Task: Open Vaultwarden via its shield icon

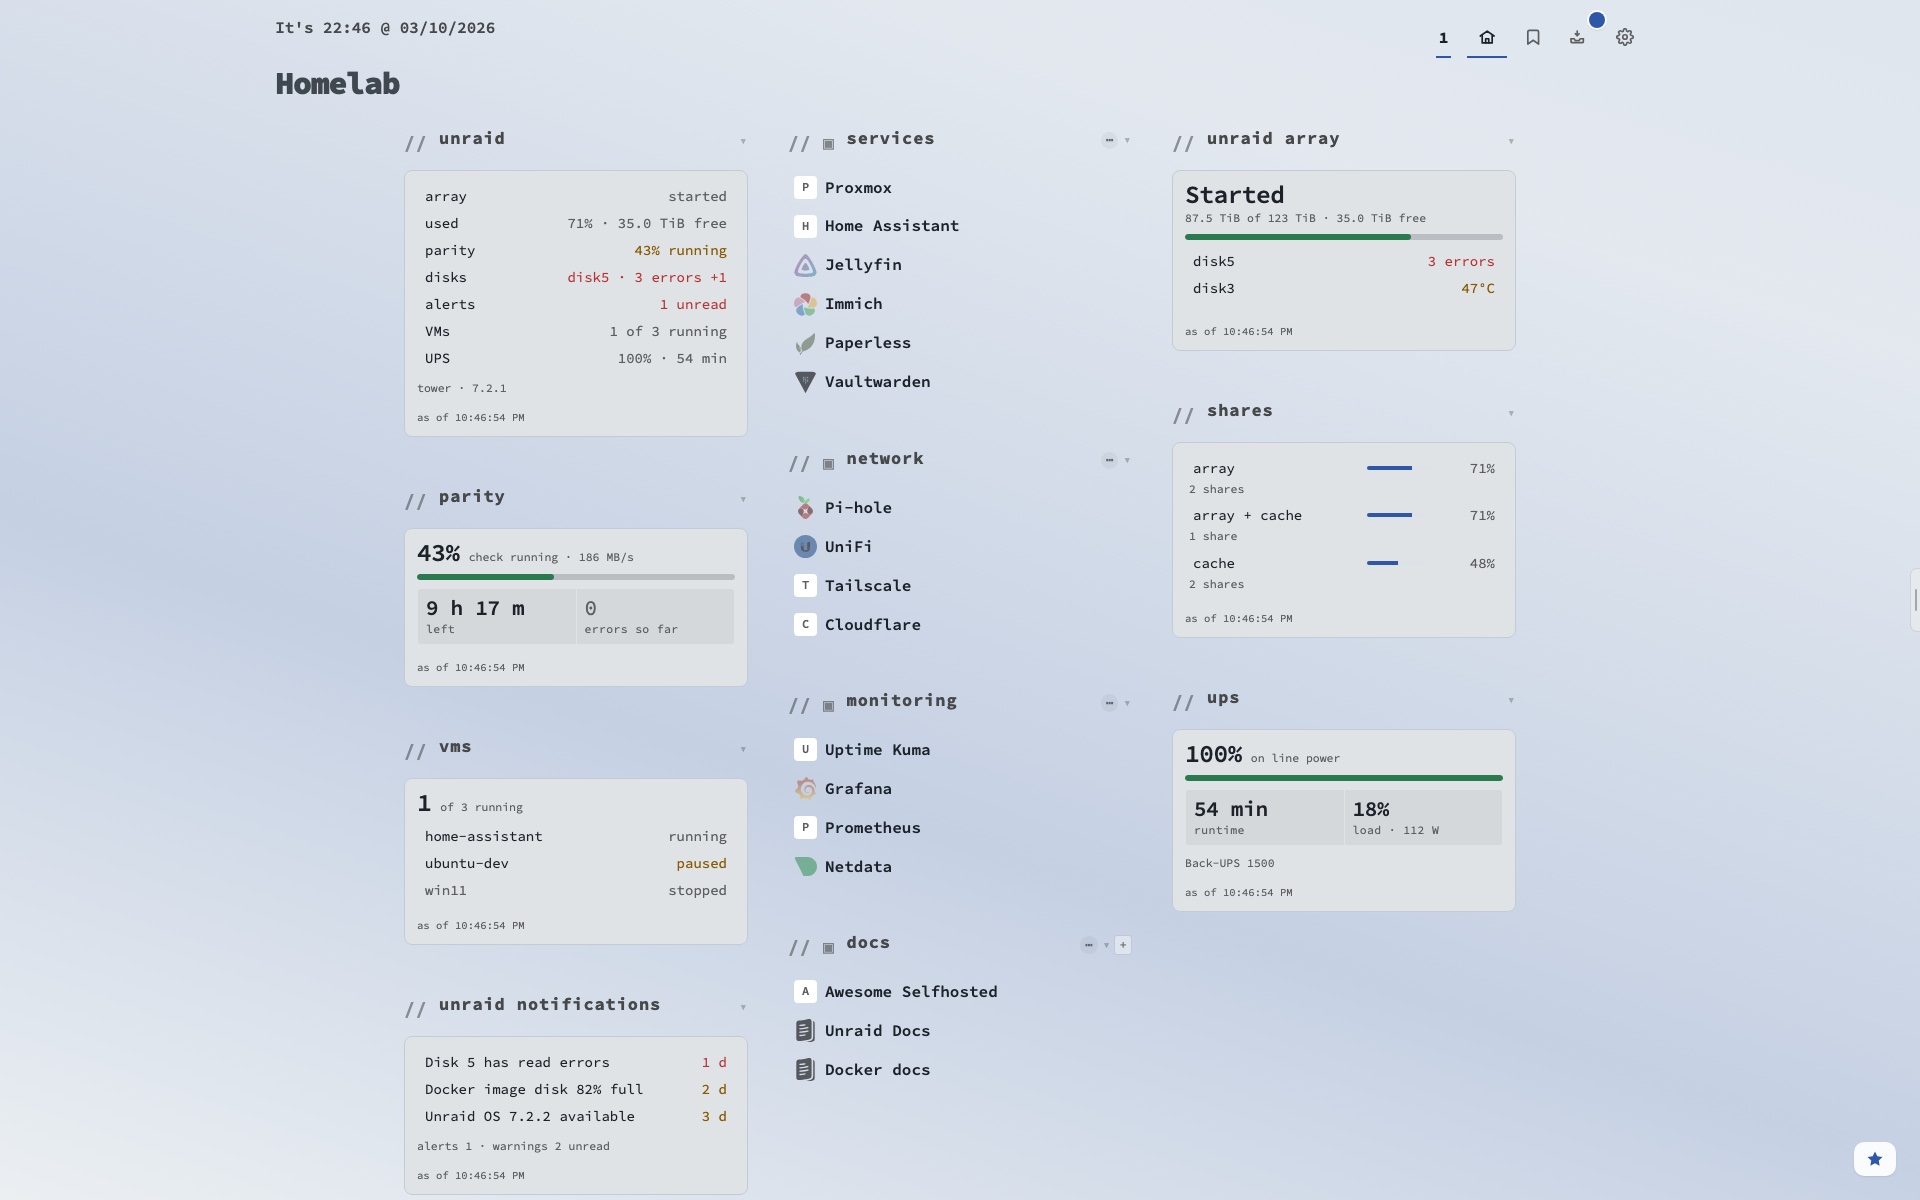Action: [805, 382]
